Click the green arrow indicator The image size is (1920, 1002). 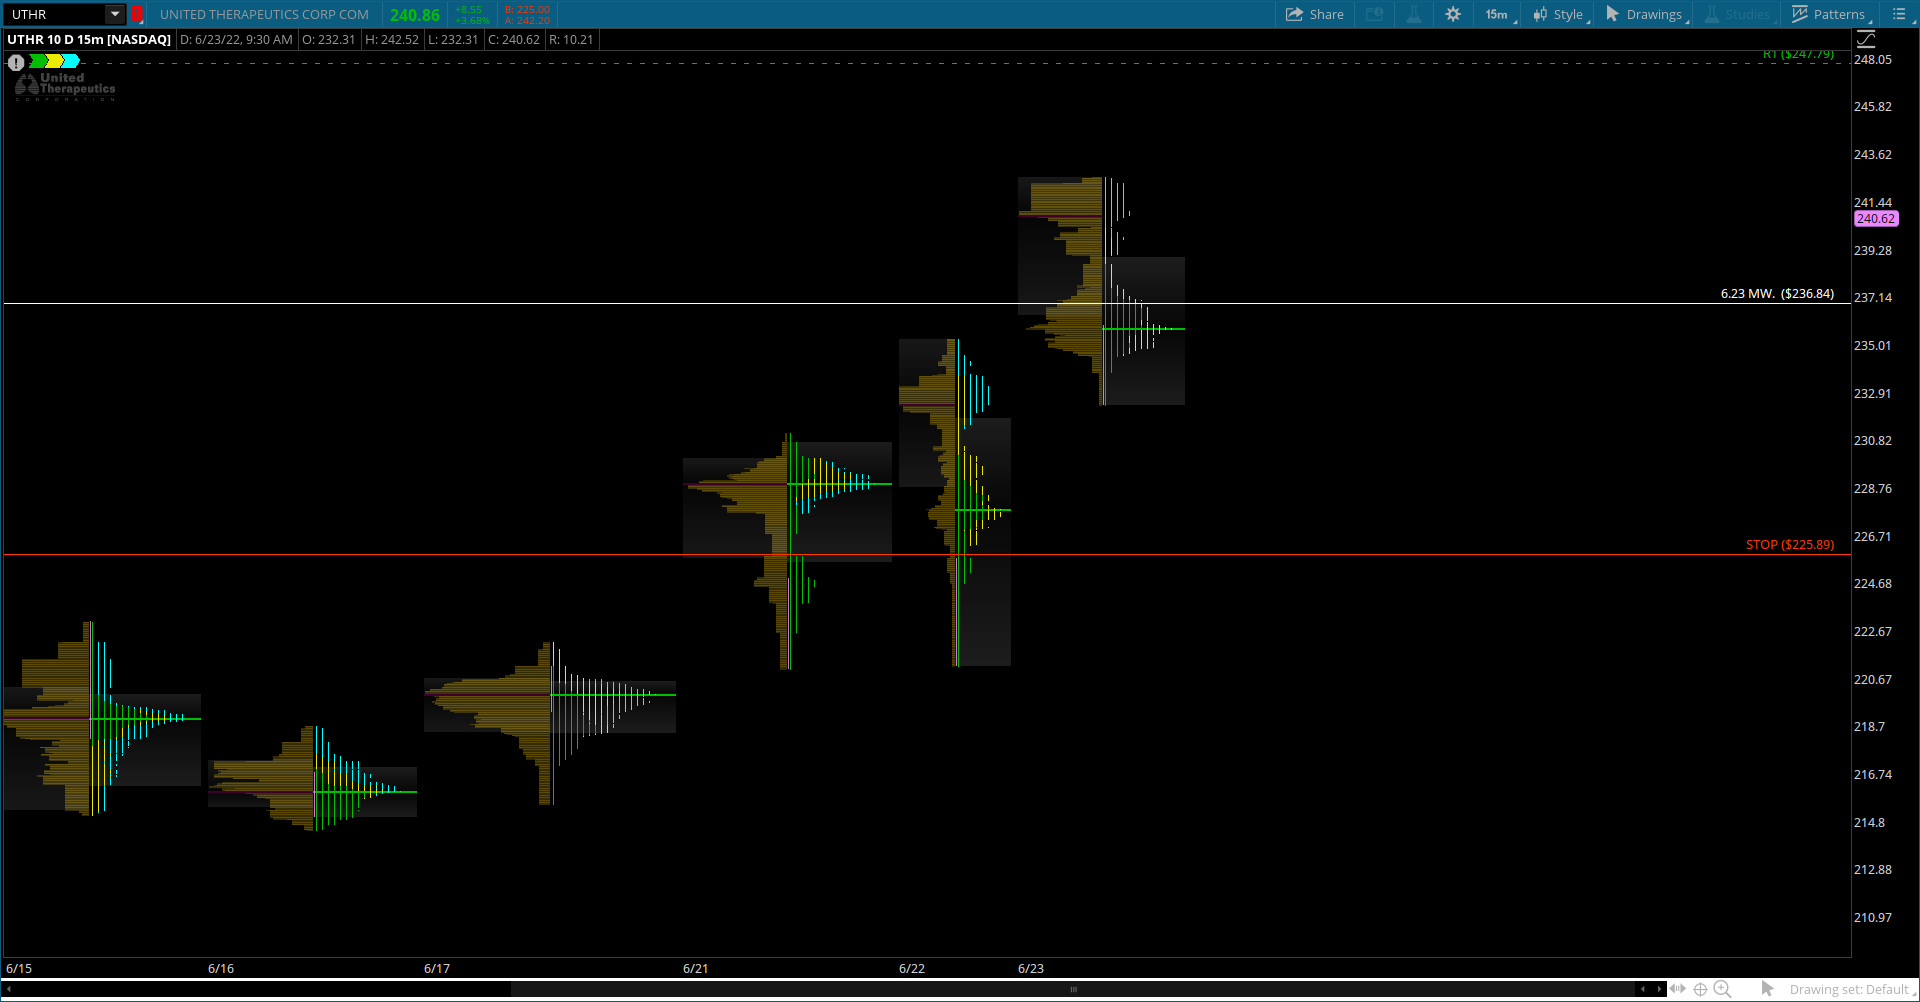(38, 61)
